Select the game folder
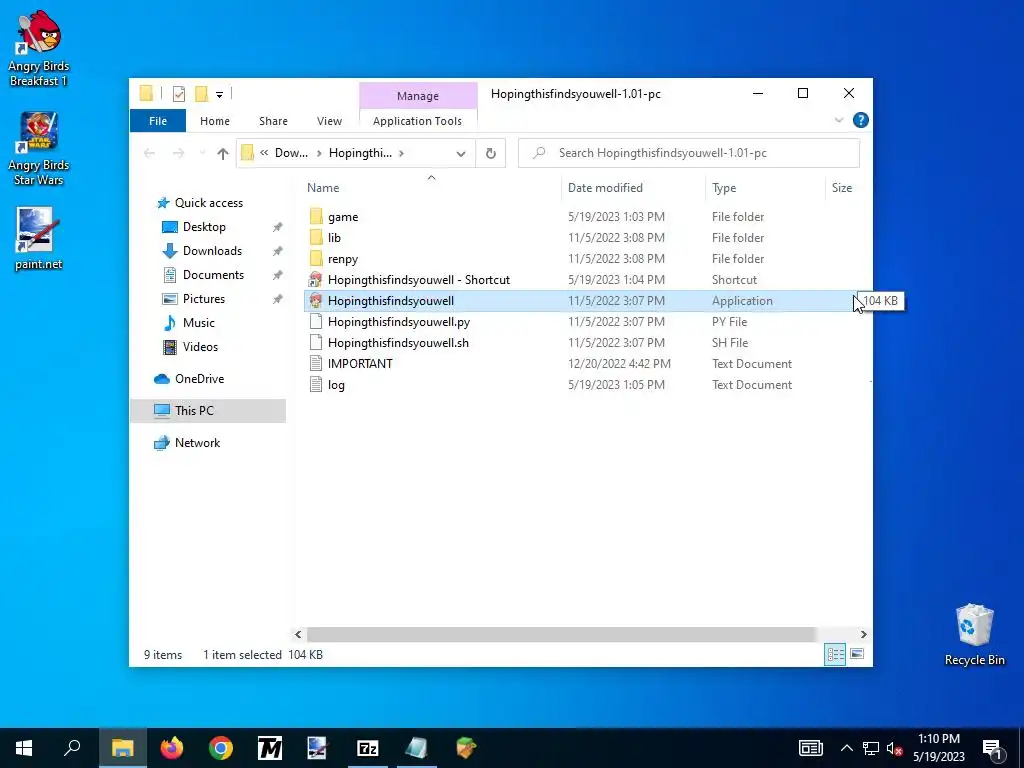This screenshot has height=768, width=1024. 343,217
